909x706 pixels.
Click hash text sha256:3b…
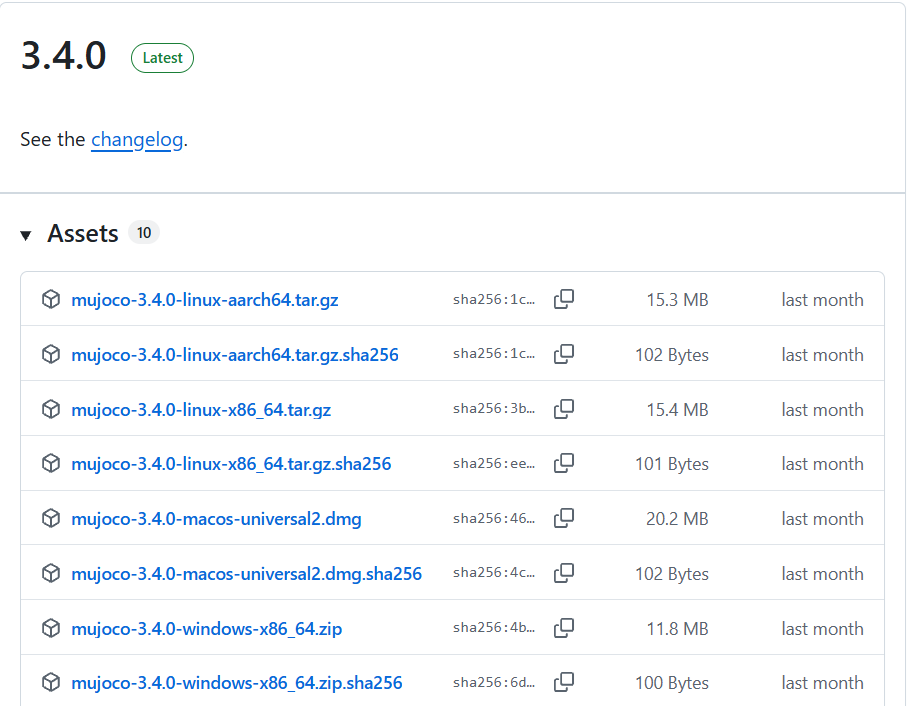[x=494, y=409]
